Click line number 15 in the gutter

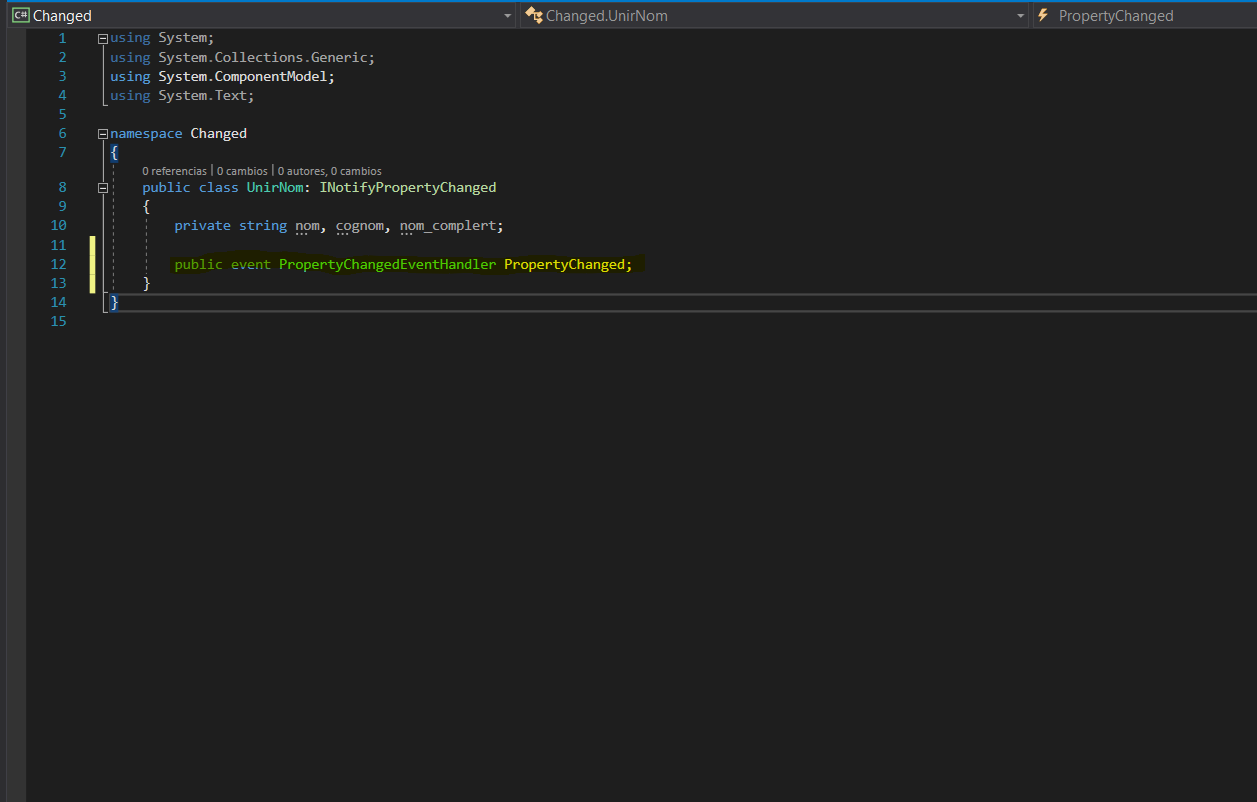(58, 322)
